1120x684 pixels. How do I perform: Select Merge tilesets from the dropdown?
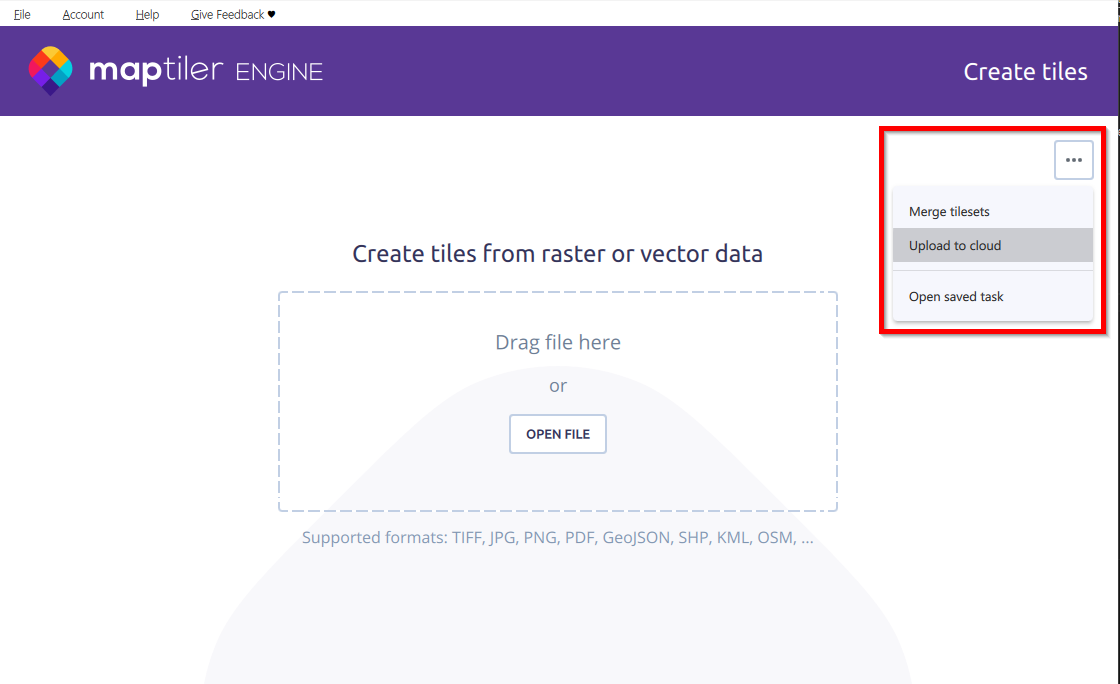[949, 212]
